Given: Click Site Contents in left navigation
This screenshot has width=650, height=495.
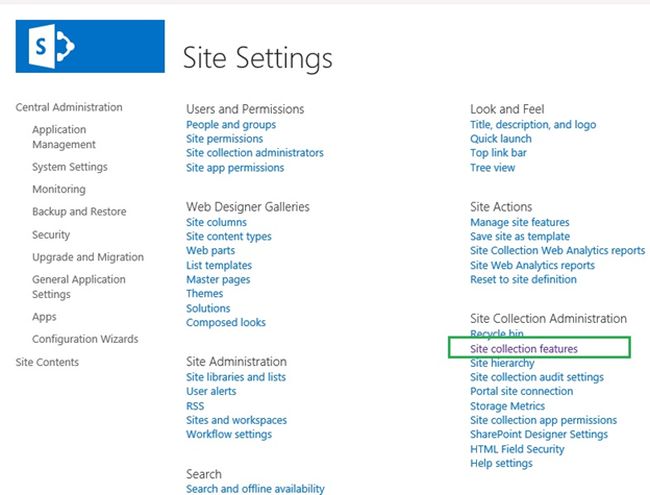Looking at the screenshot, I should point(47,362).
